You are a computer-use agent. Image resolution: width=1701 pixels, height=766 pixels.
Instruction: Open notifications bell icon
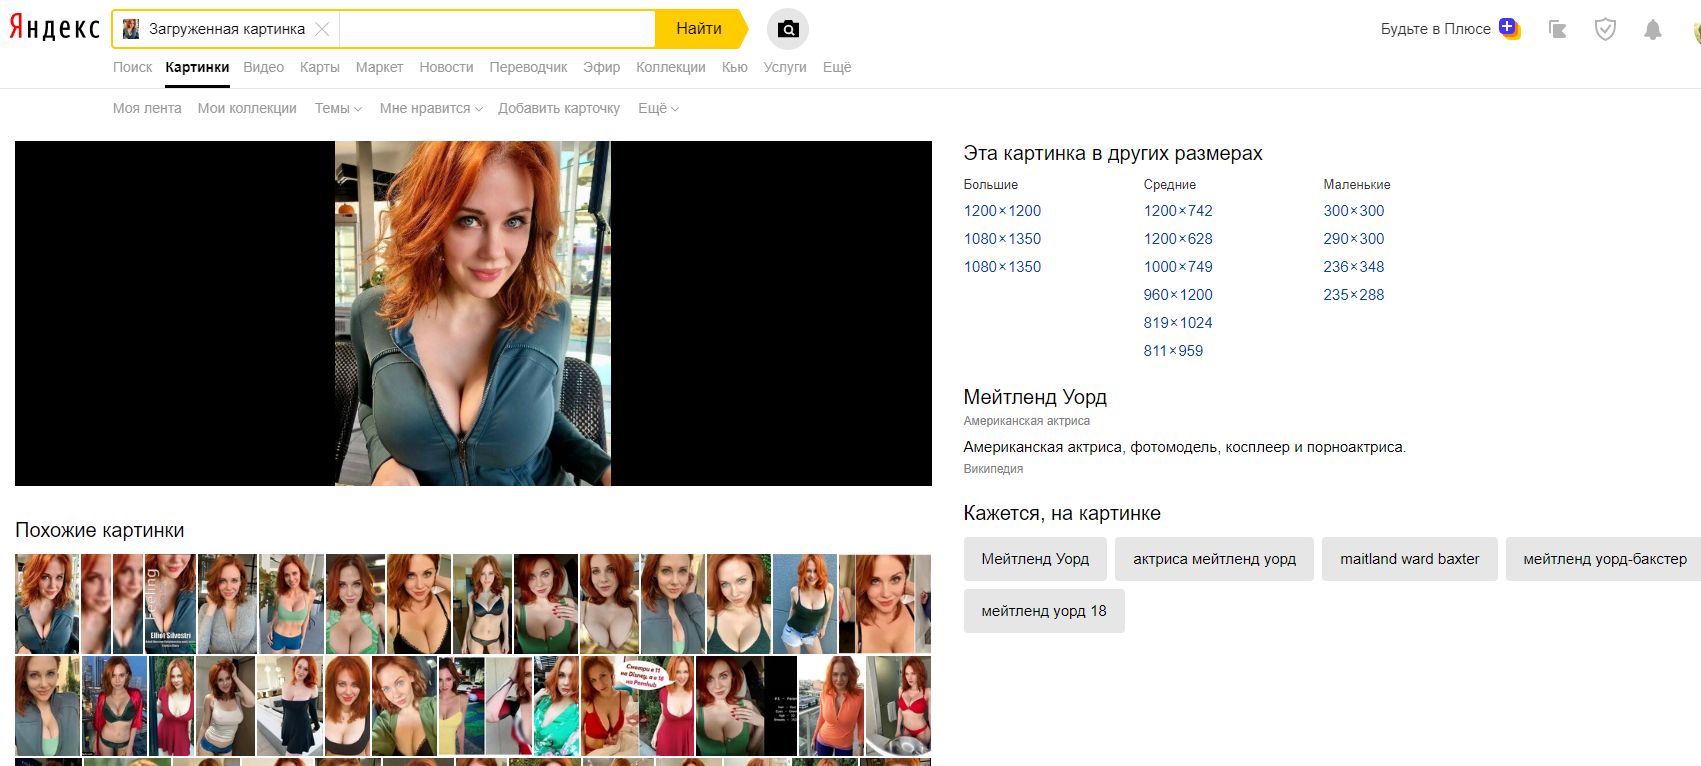(1653, 29)
